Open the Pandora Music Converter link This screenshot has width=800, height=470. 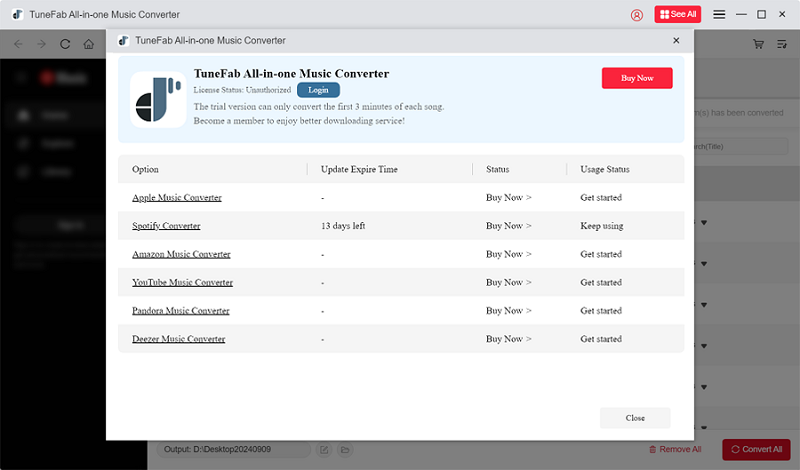[181, 310]
